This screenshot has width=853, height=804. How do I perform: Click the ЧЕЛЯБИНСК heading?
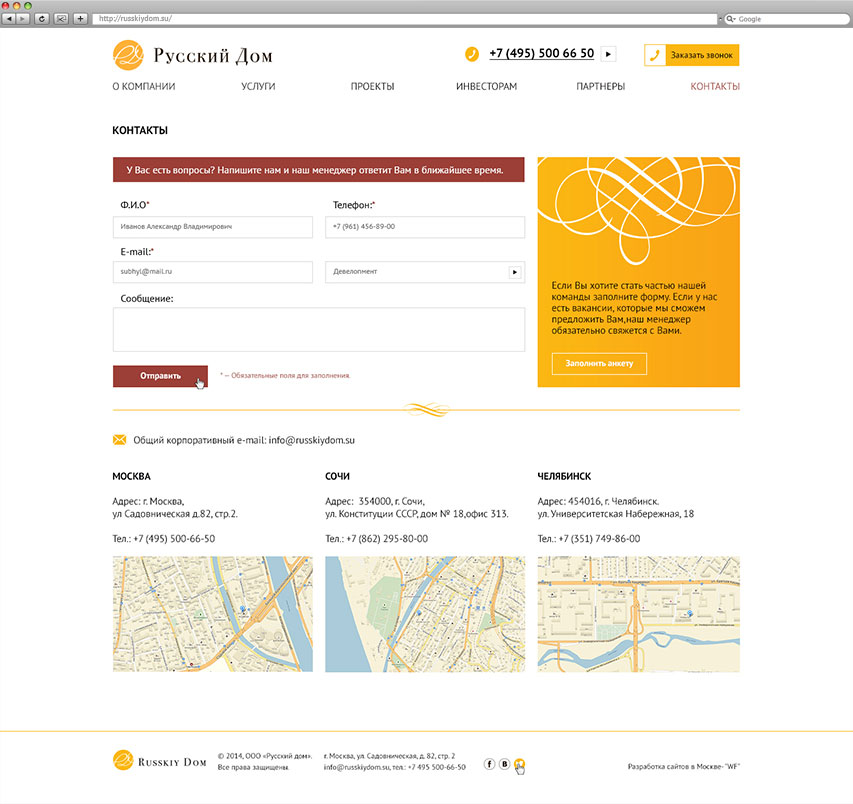tap(564, 476)
